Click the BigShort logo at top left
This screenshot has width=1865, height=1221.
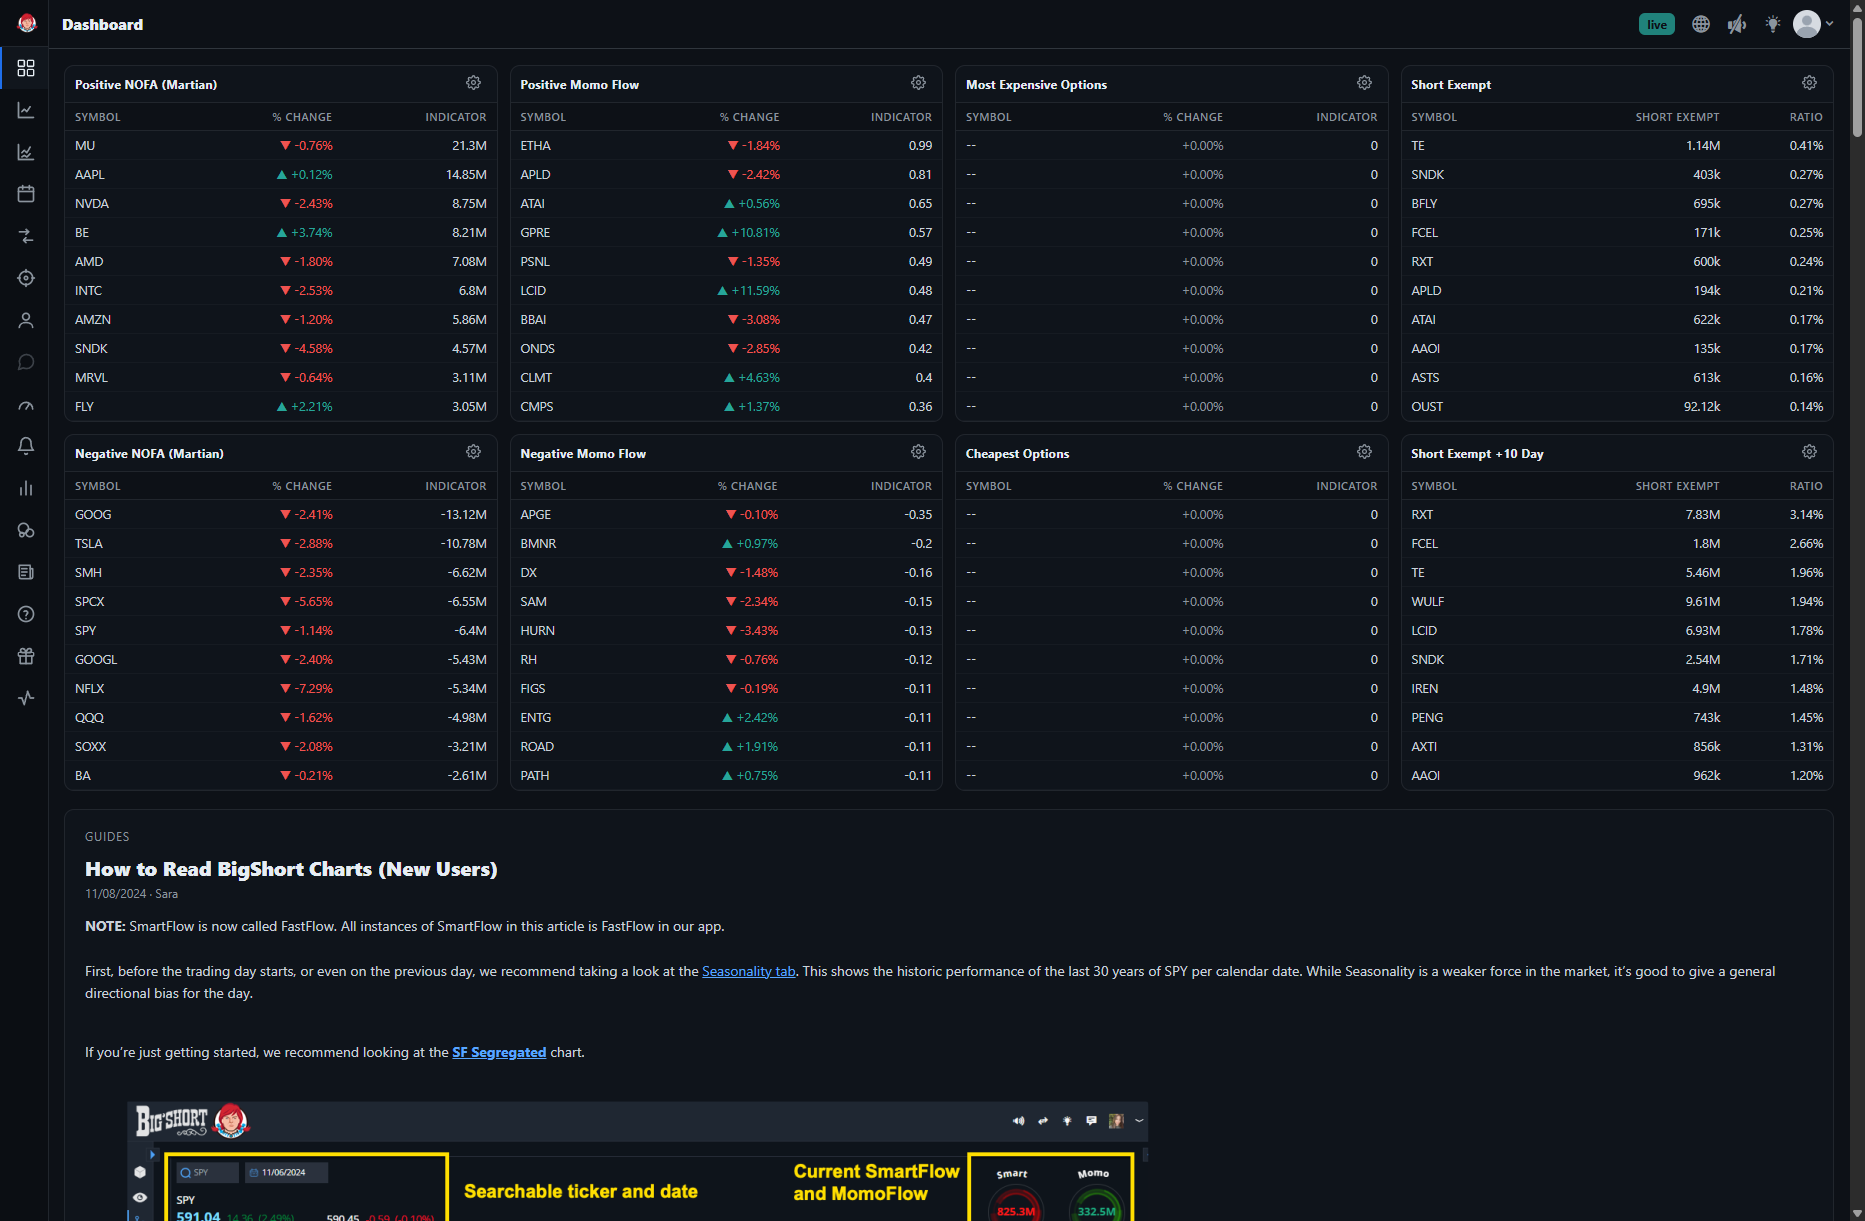pos(27,24)
